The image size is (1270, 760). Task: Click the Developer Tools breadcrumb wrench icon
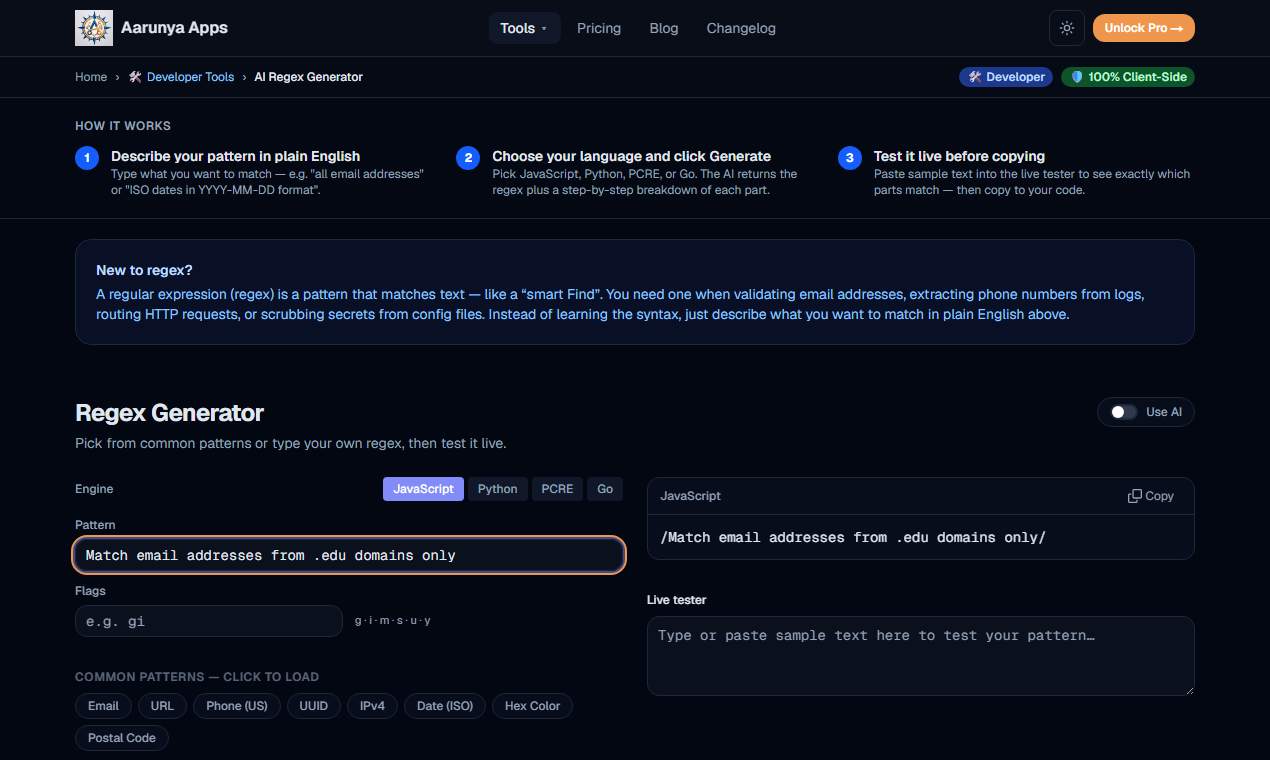tap(135, 77)
